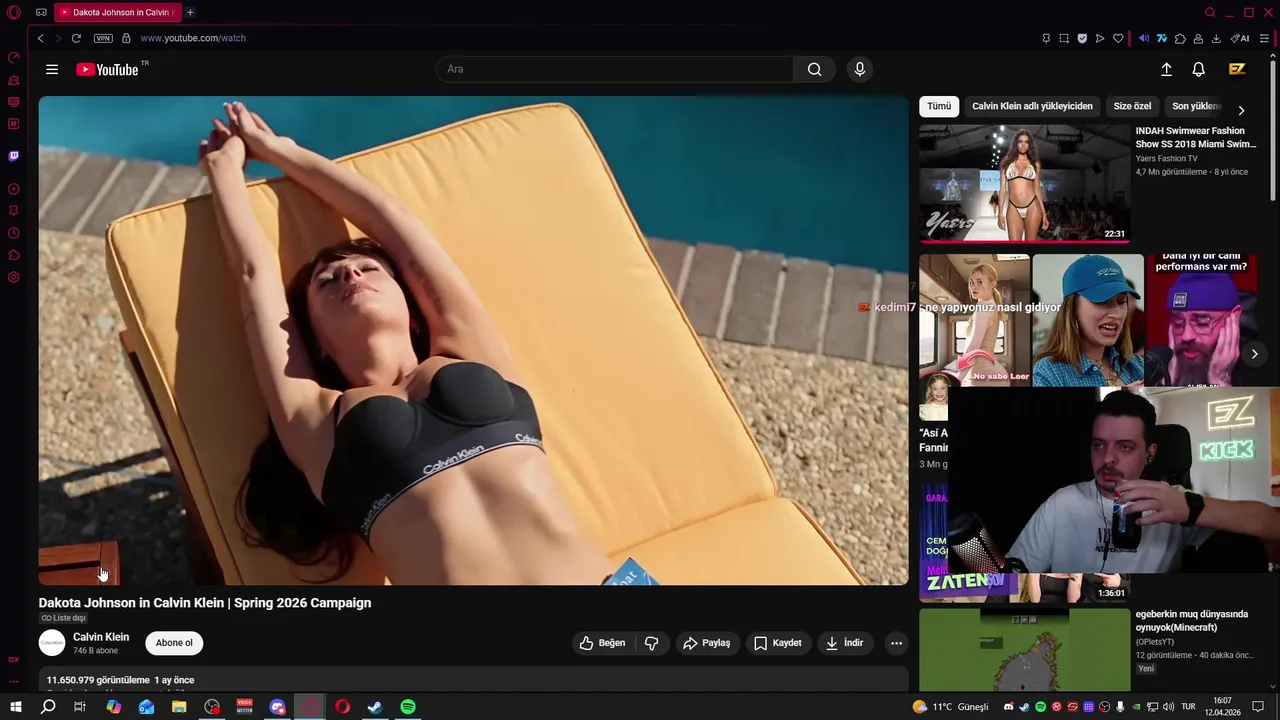Reload the page with the refresh icon

click(76, 38)
